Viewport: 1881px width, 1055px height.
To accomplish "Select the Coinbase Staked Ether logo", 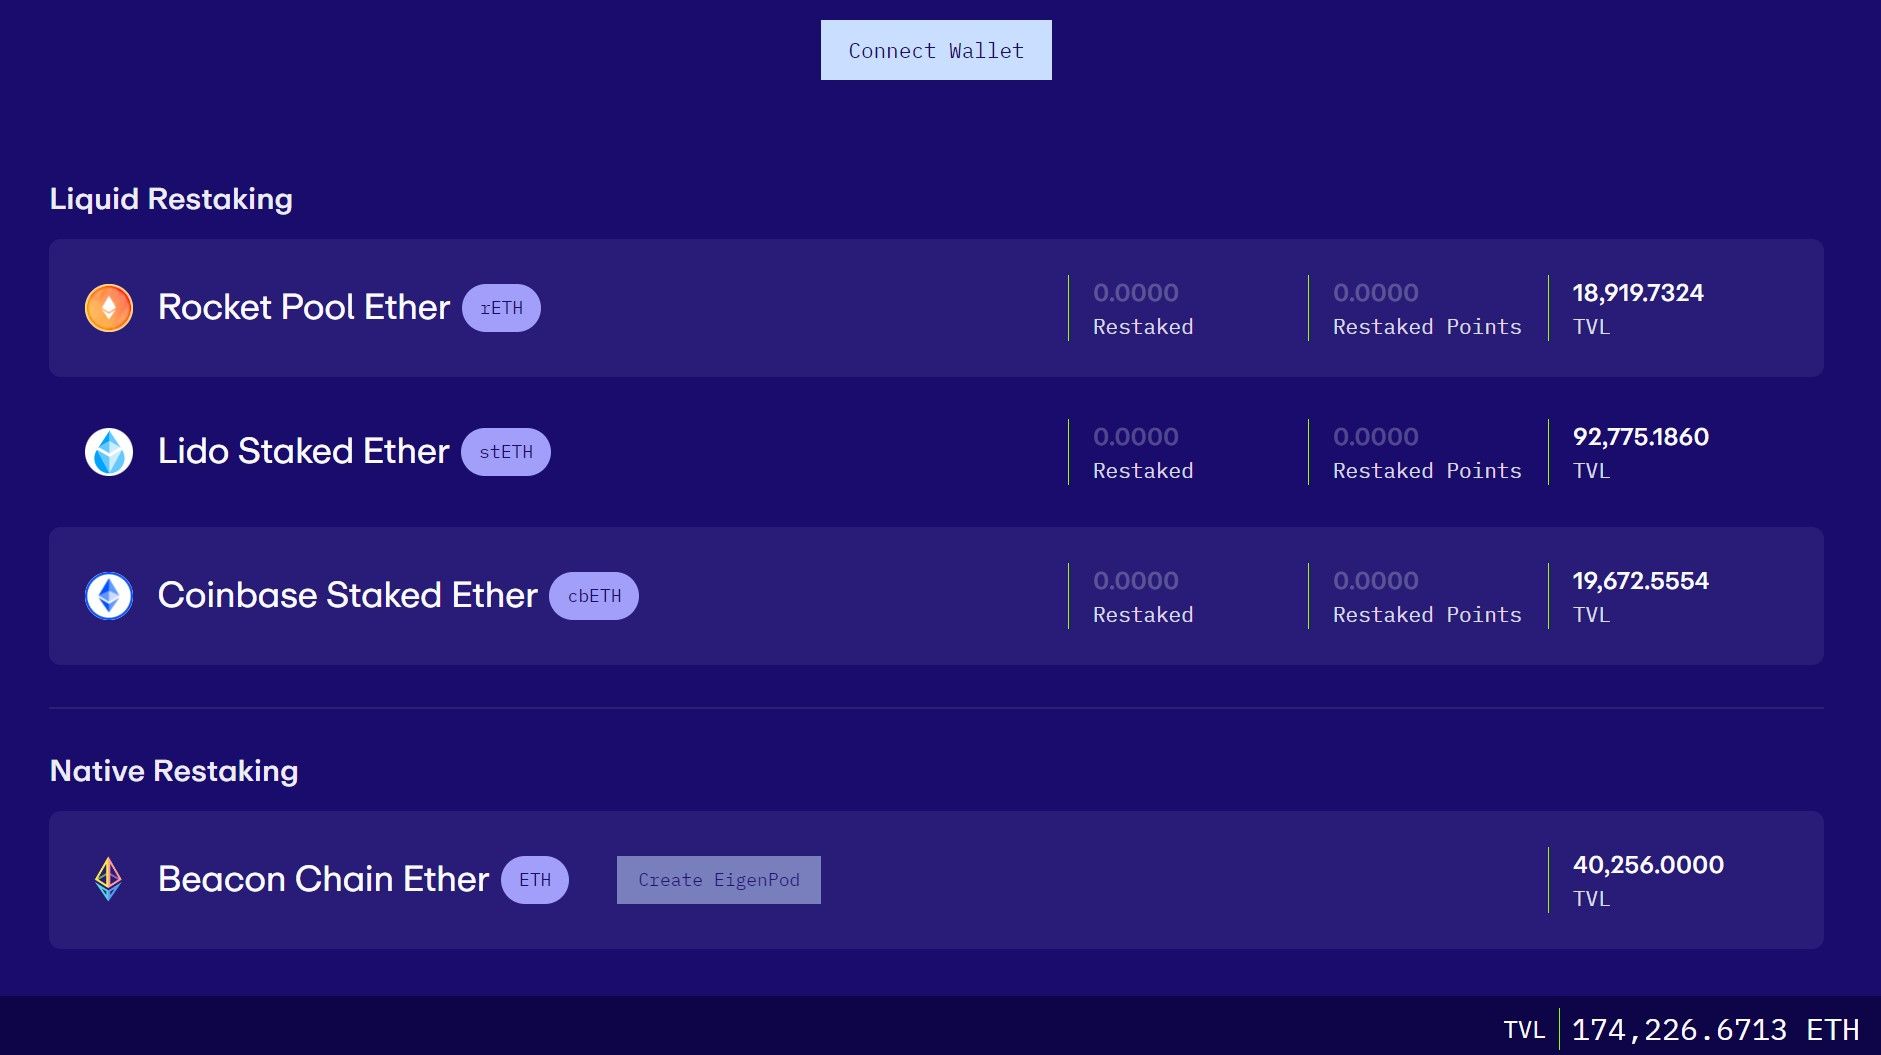I will (108, 595).
